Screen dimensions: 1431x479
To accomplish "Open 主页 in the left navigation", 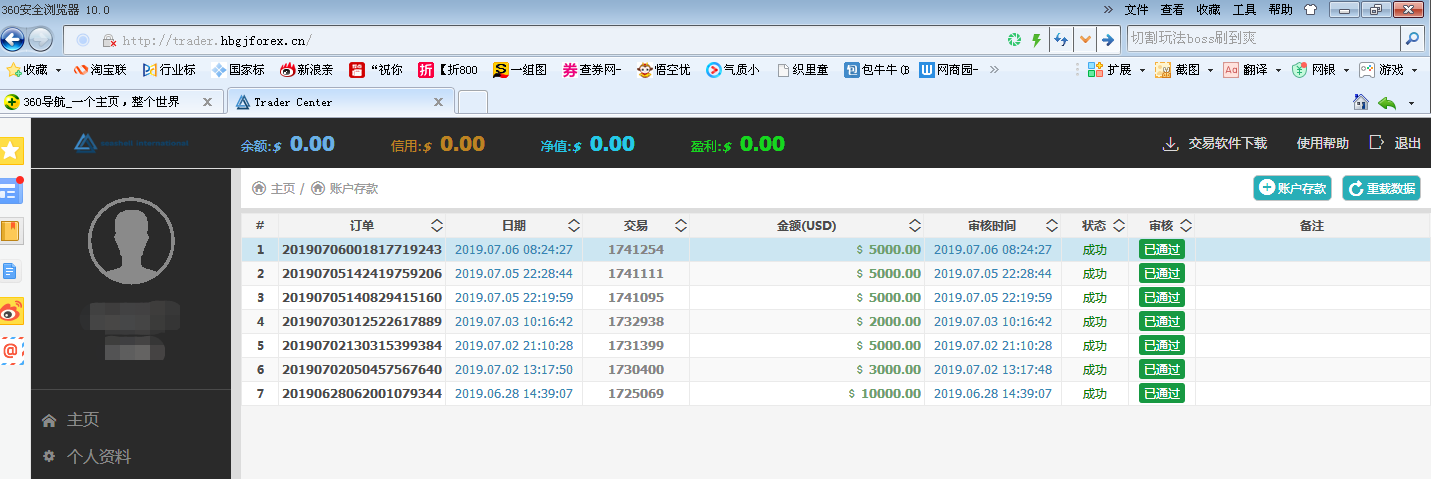I will click(82, 420).
